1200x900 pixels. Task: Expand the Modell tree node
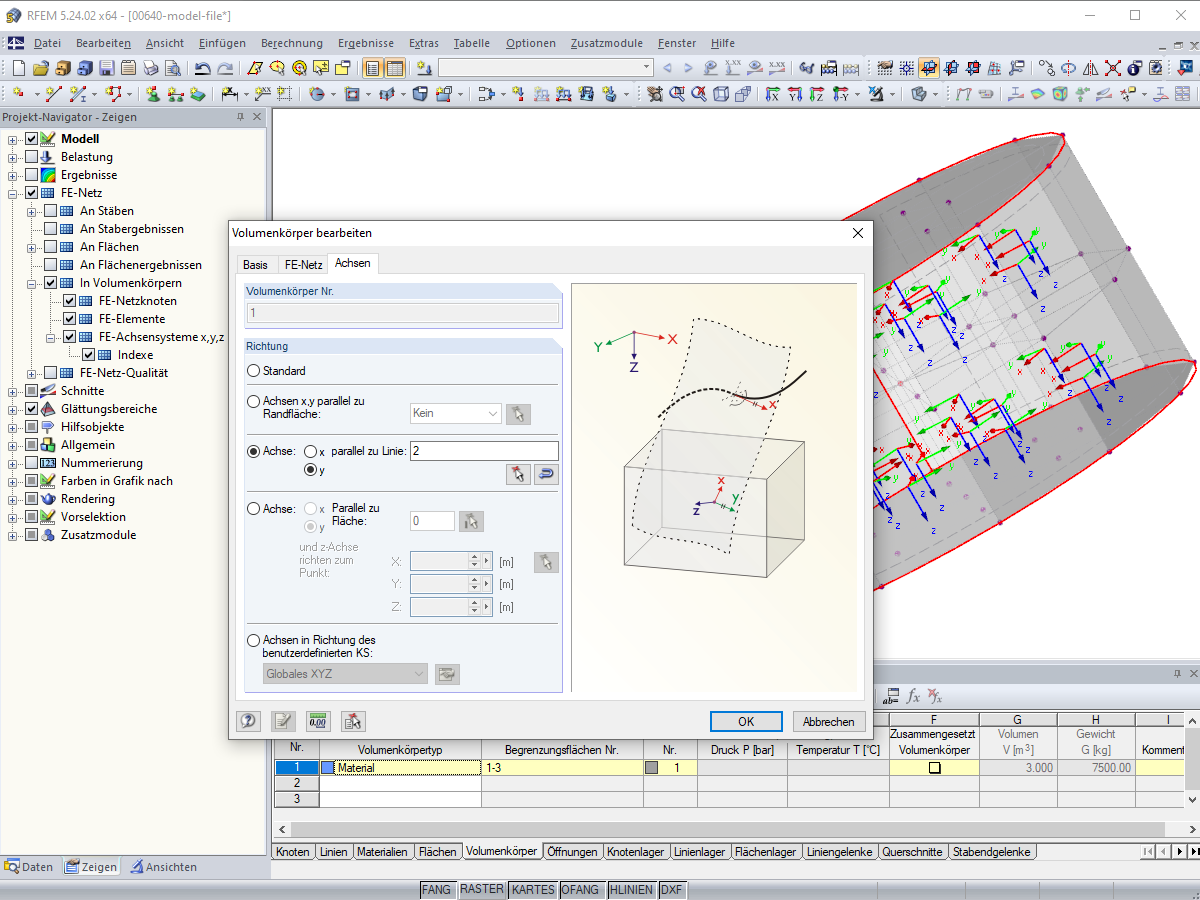[x=13, y=139]
